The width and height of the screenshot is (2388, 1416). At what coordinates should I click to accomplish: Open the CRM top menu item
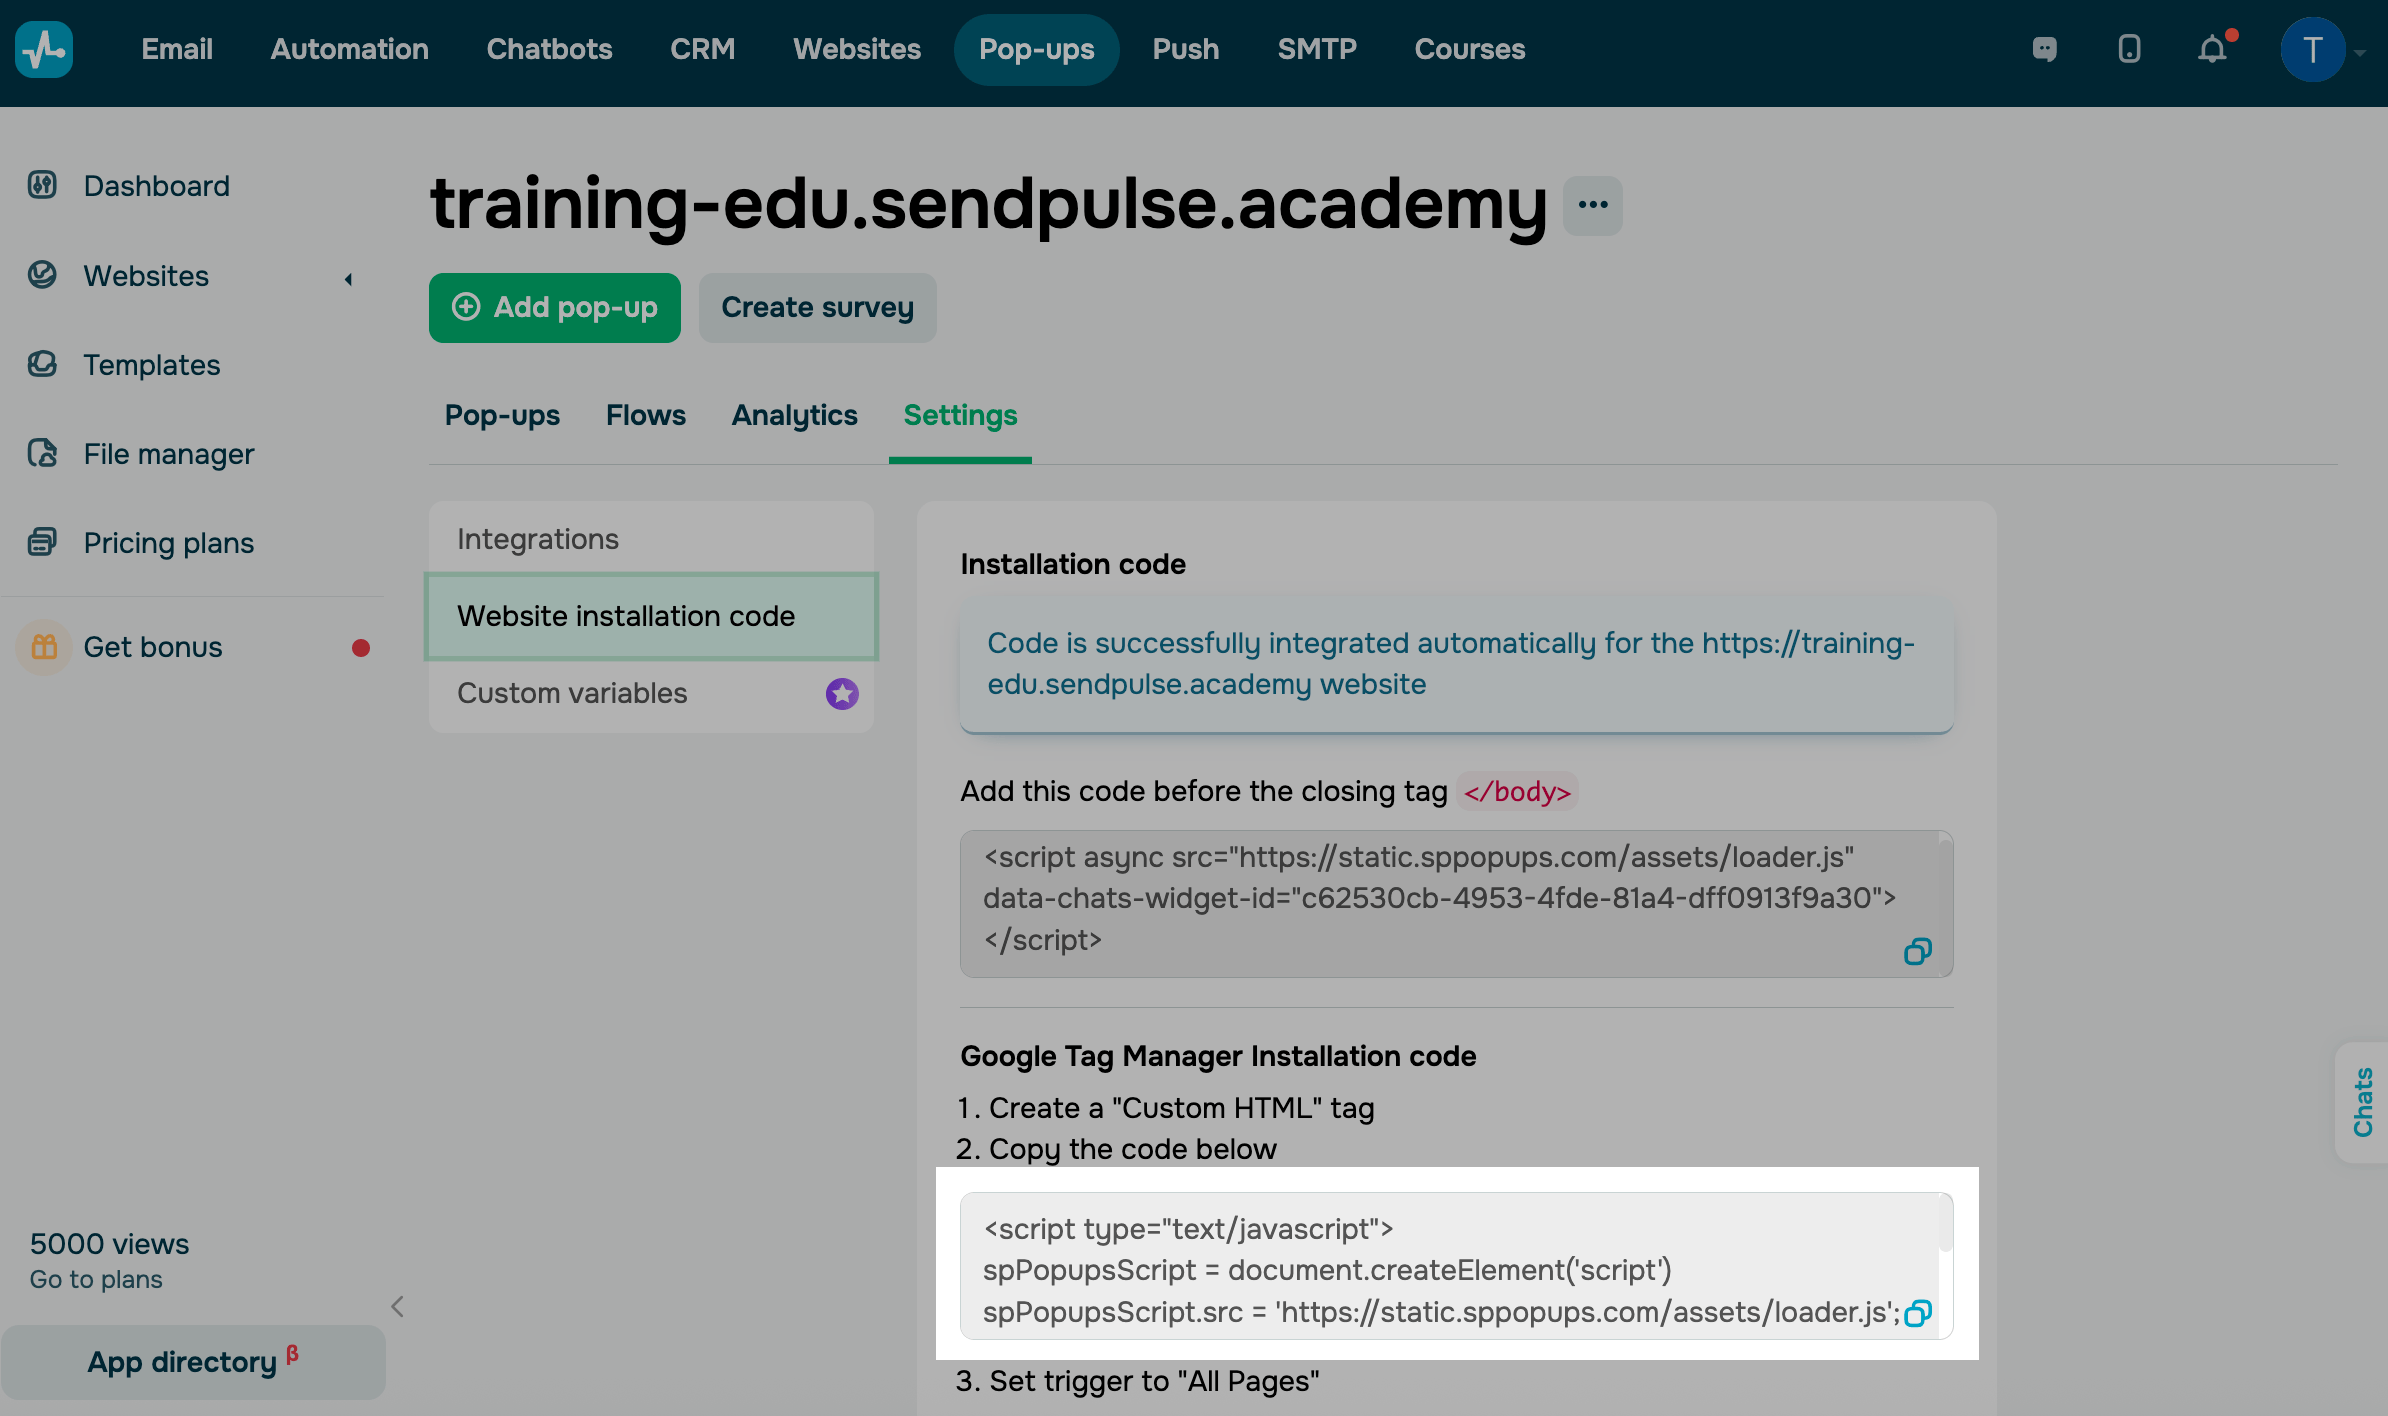tap(702, 49)
